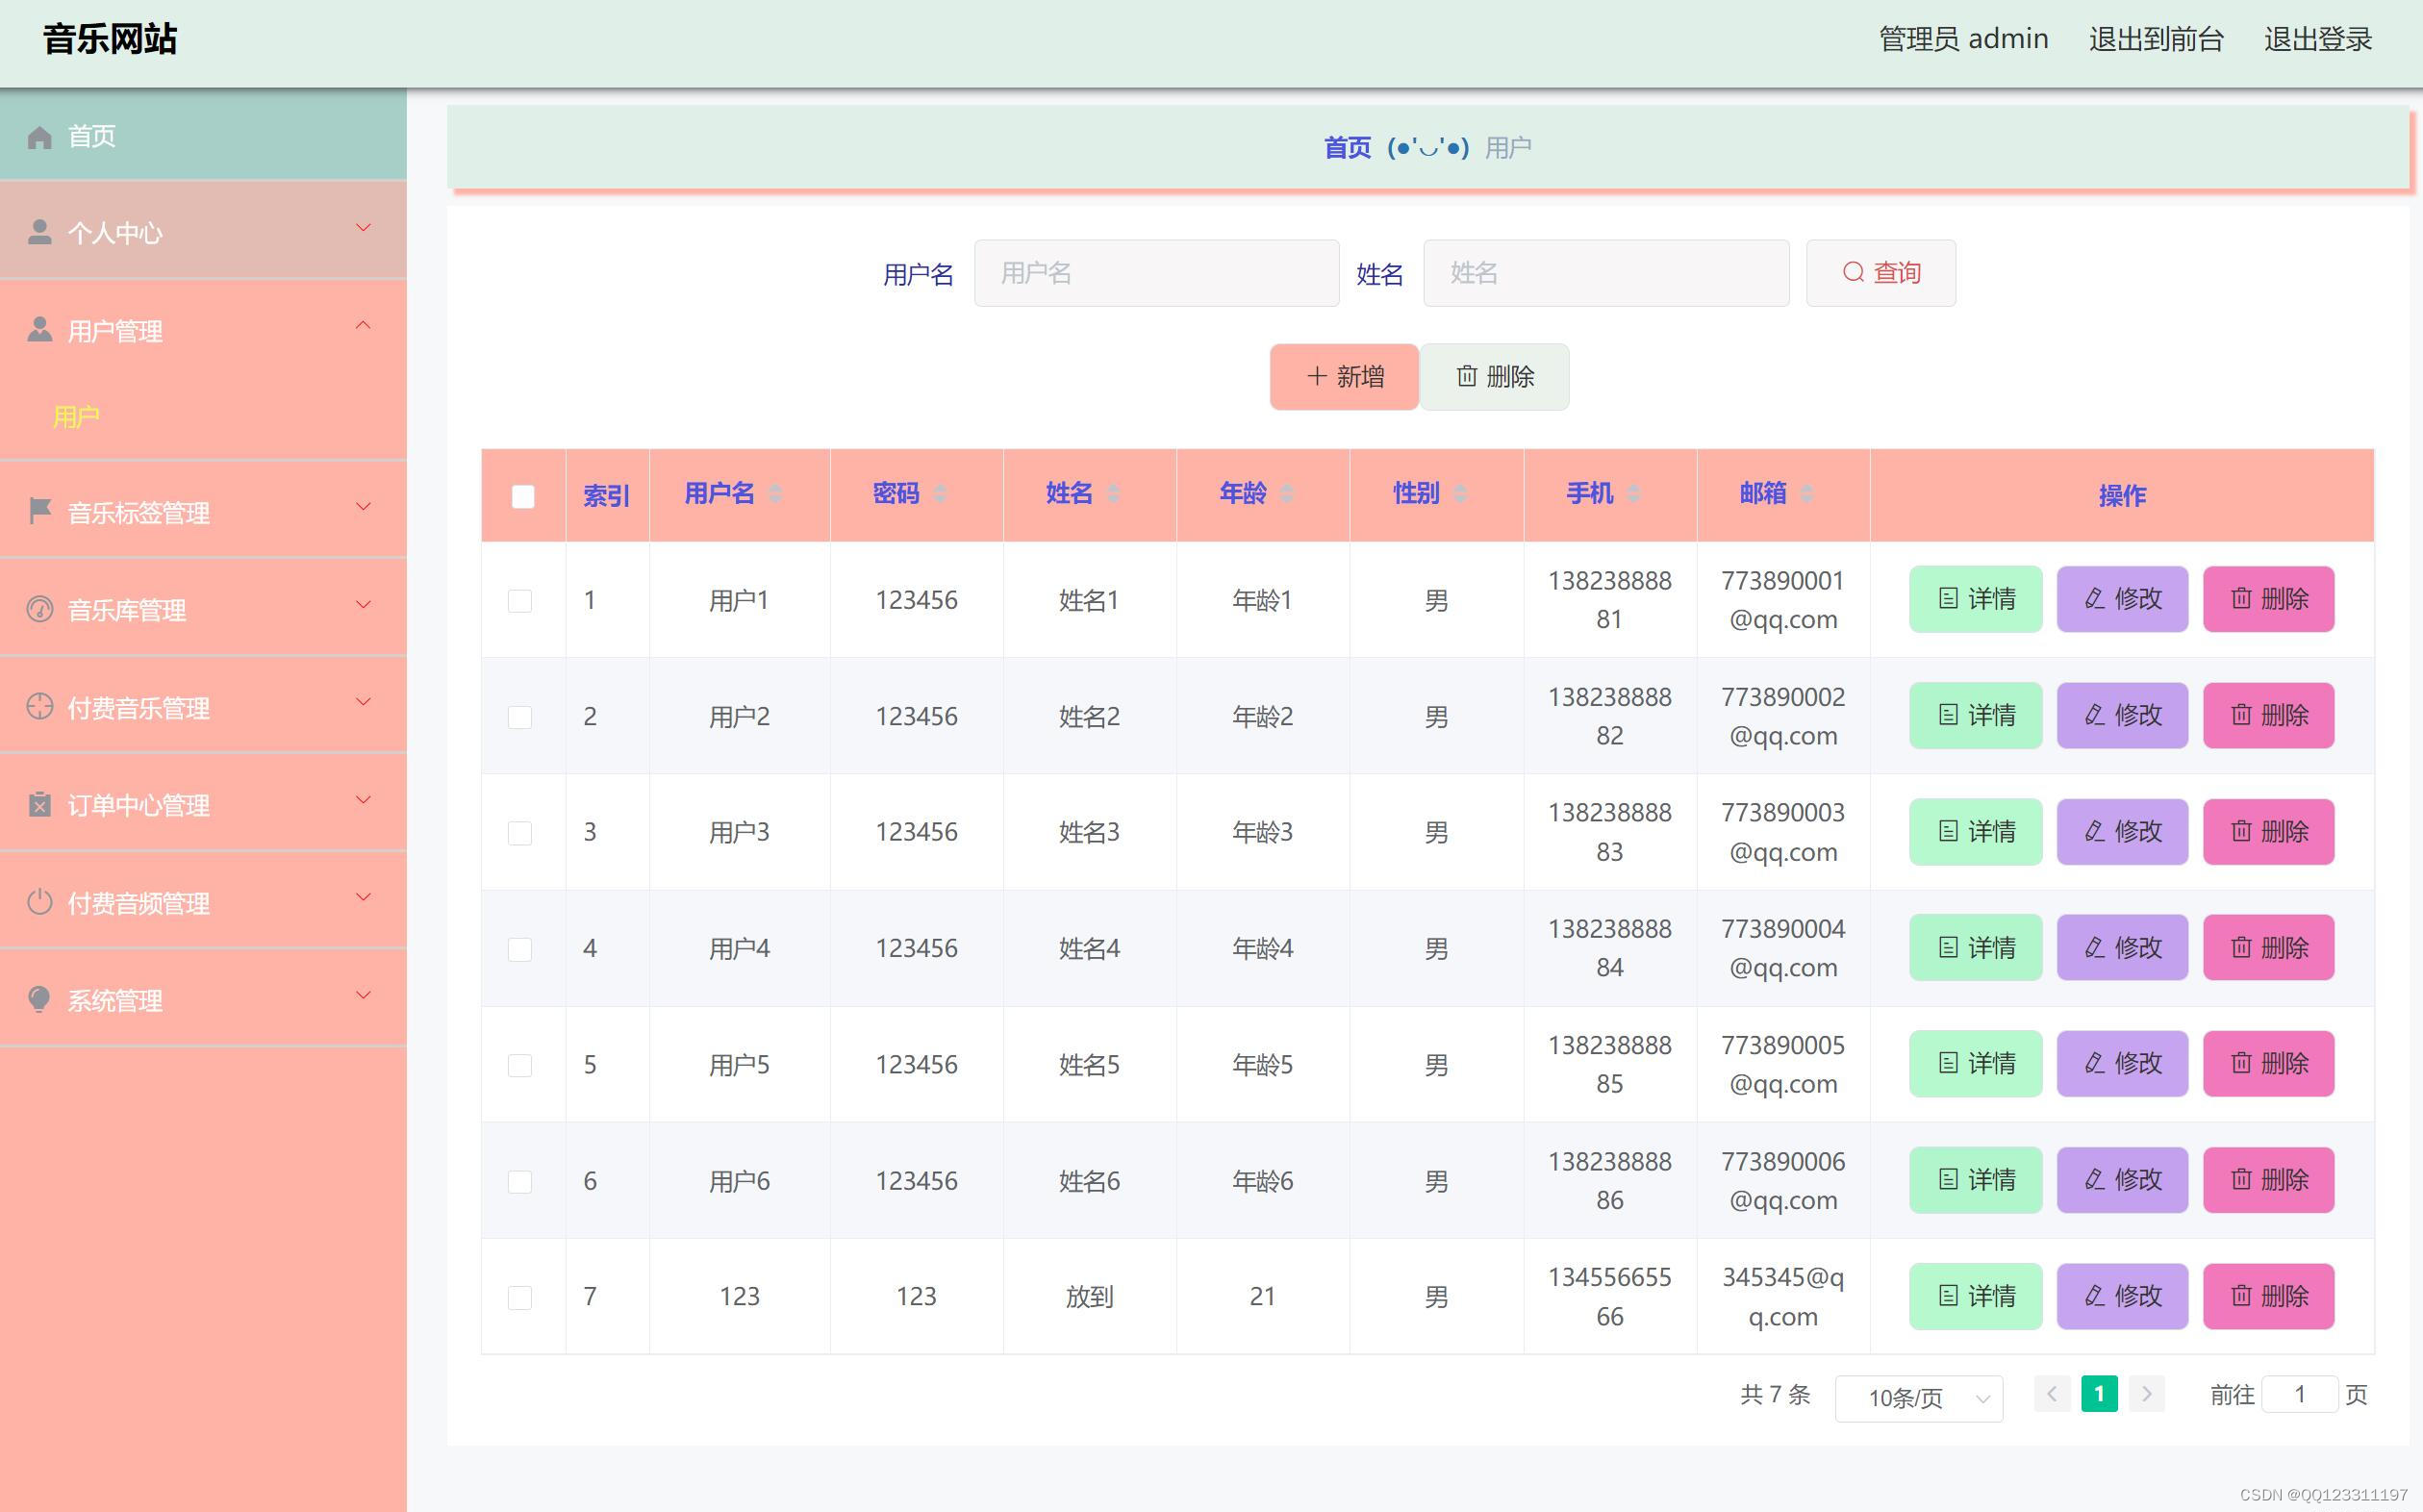Viewport: 2423px width, 1512px height.
Task: Focus the 用户名 search input field
Action: pos(1156,273)
